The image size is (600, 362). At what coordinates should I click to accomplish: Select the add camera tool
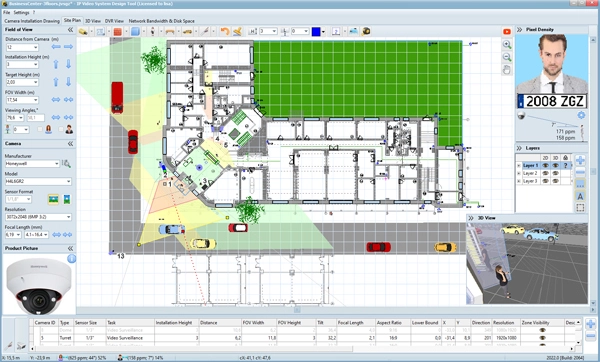point(83,32)
